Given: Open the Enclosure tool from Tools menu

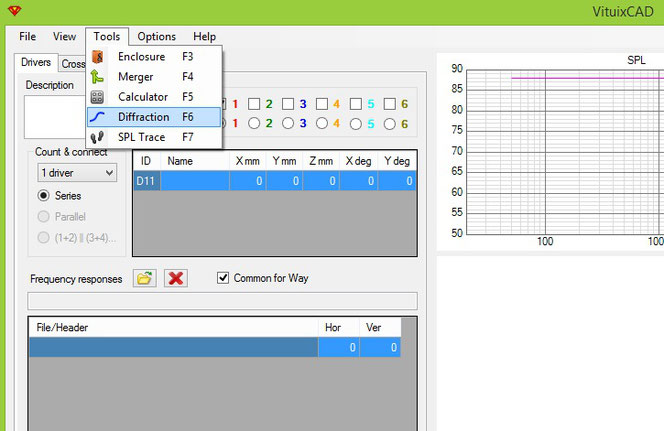Looking at the screenshot, I should 154,57.
